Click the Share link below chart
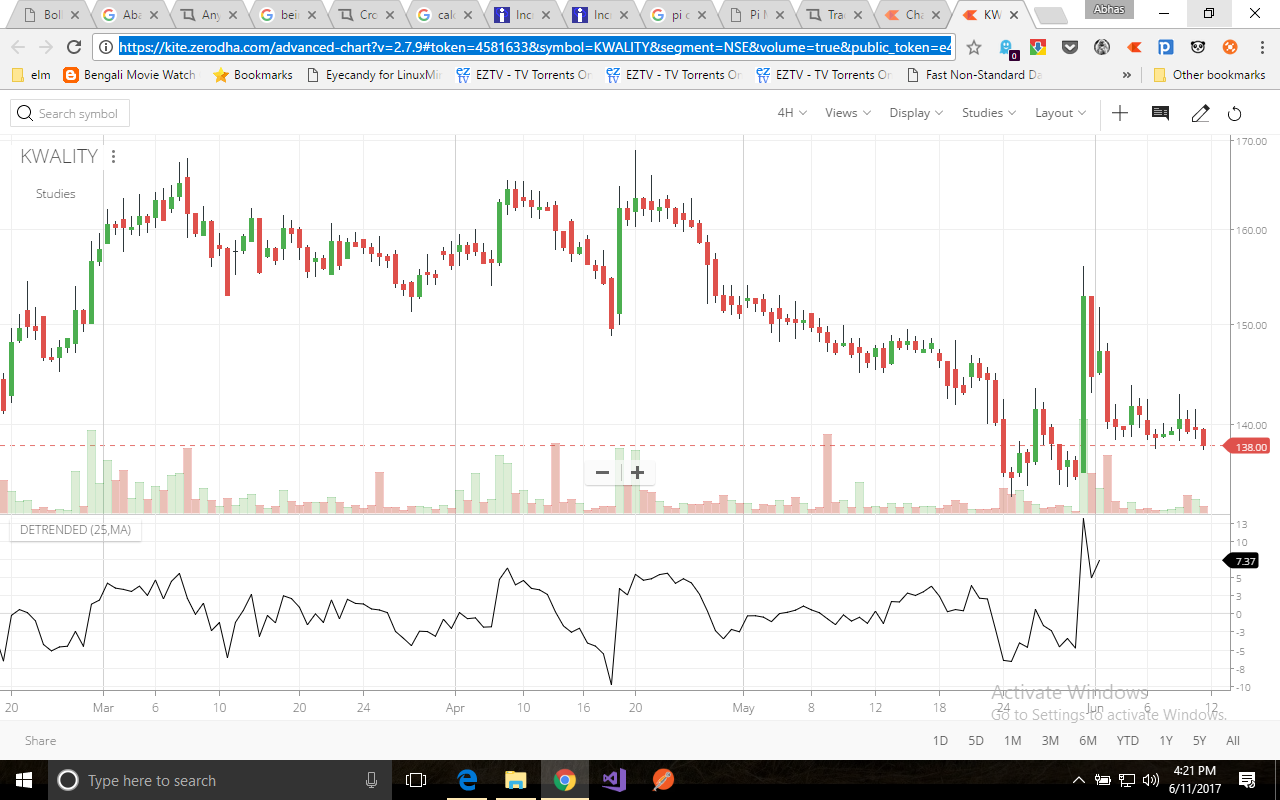The width and height of the screenshot is (1280, 800). pos(41,741)
